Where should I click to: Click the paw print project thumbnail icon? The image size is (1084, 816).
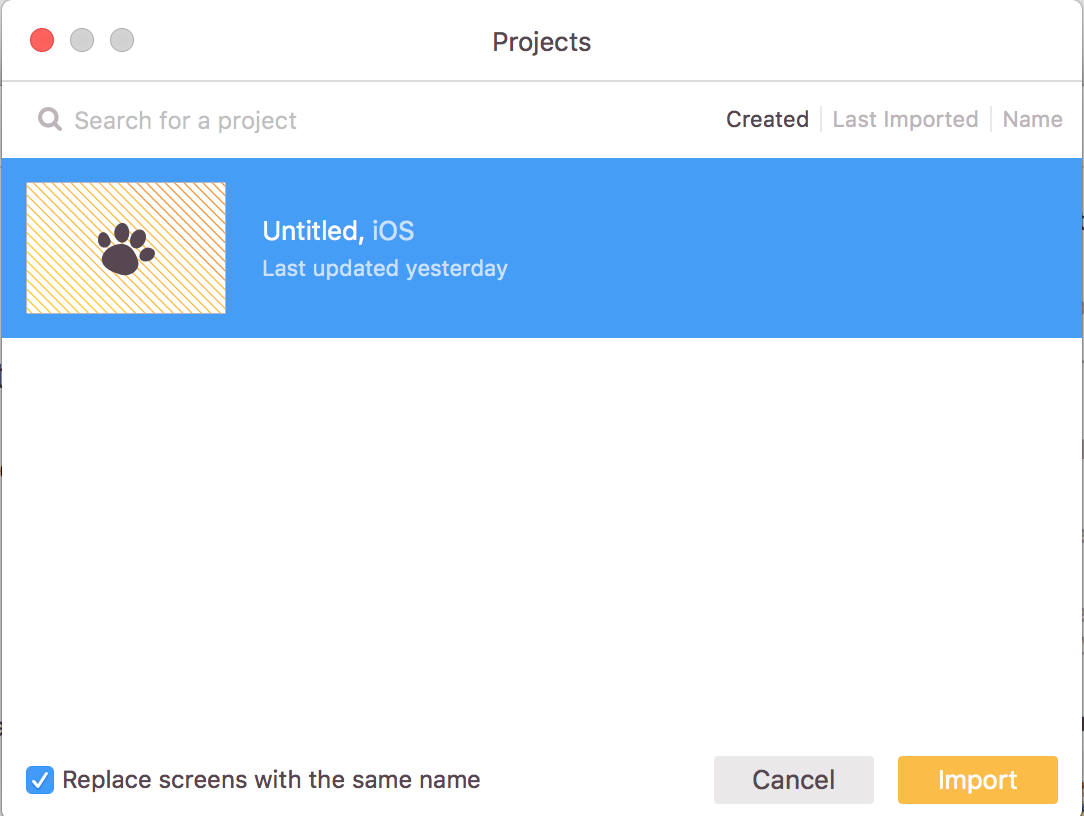[125, 247]
